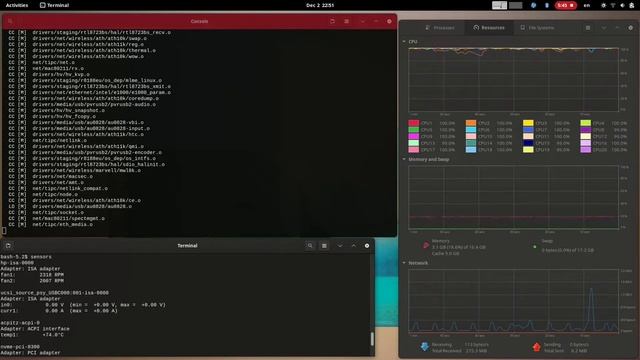
Task: Change the Swap graph color icon
Action: pos(535,247)
